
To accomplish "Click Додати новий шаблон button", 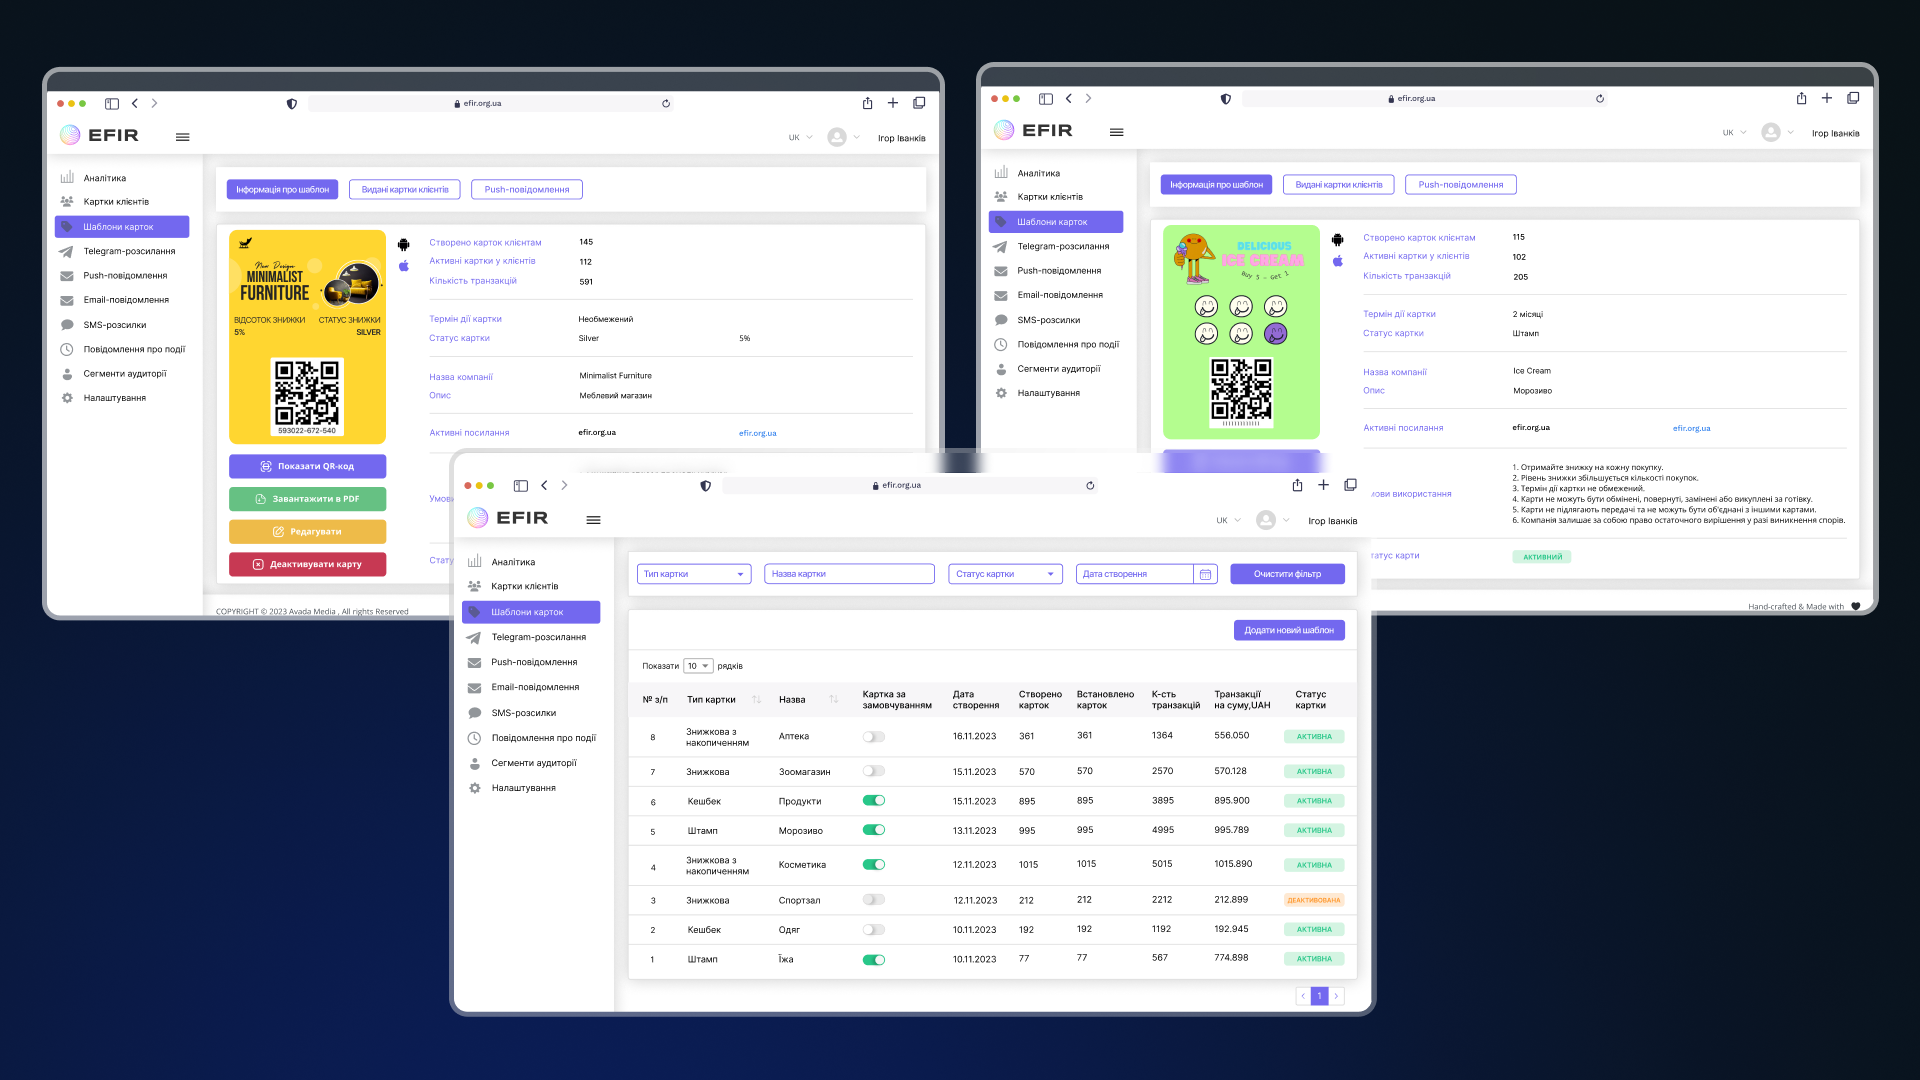I will (1289, 631).
